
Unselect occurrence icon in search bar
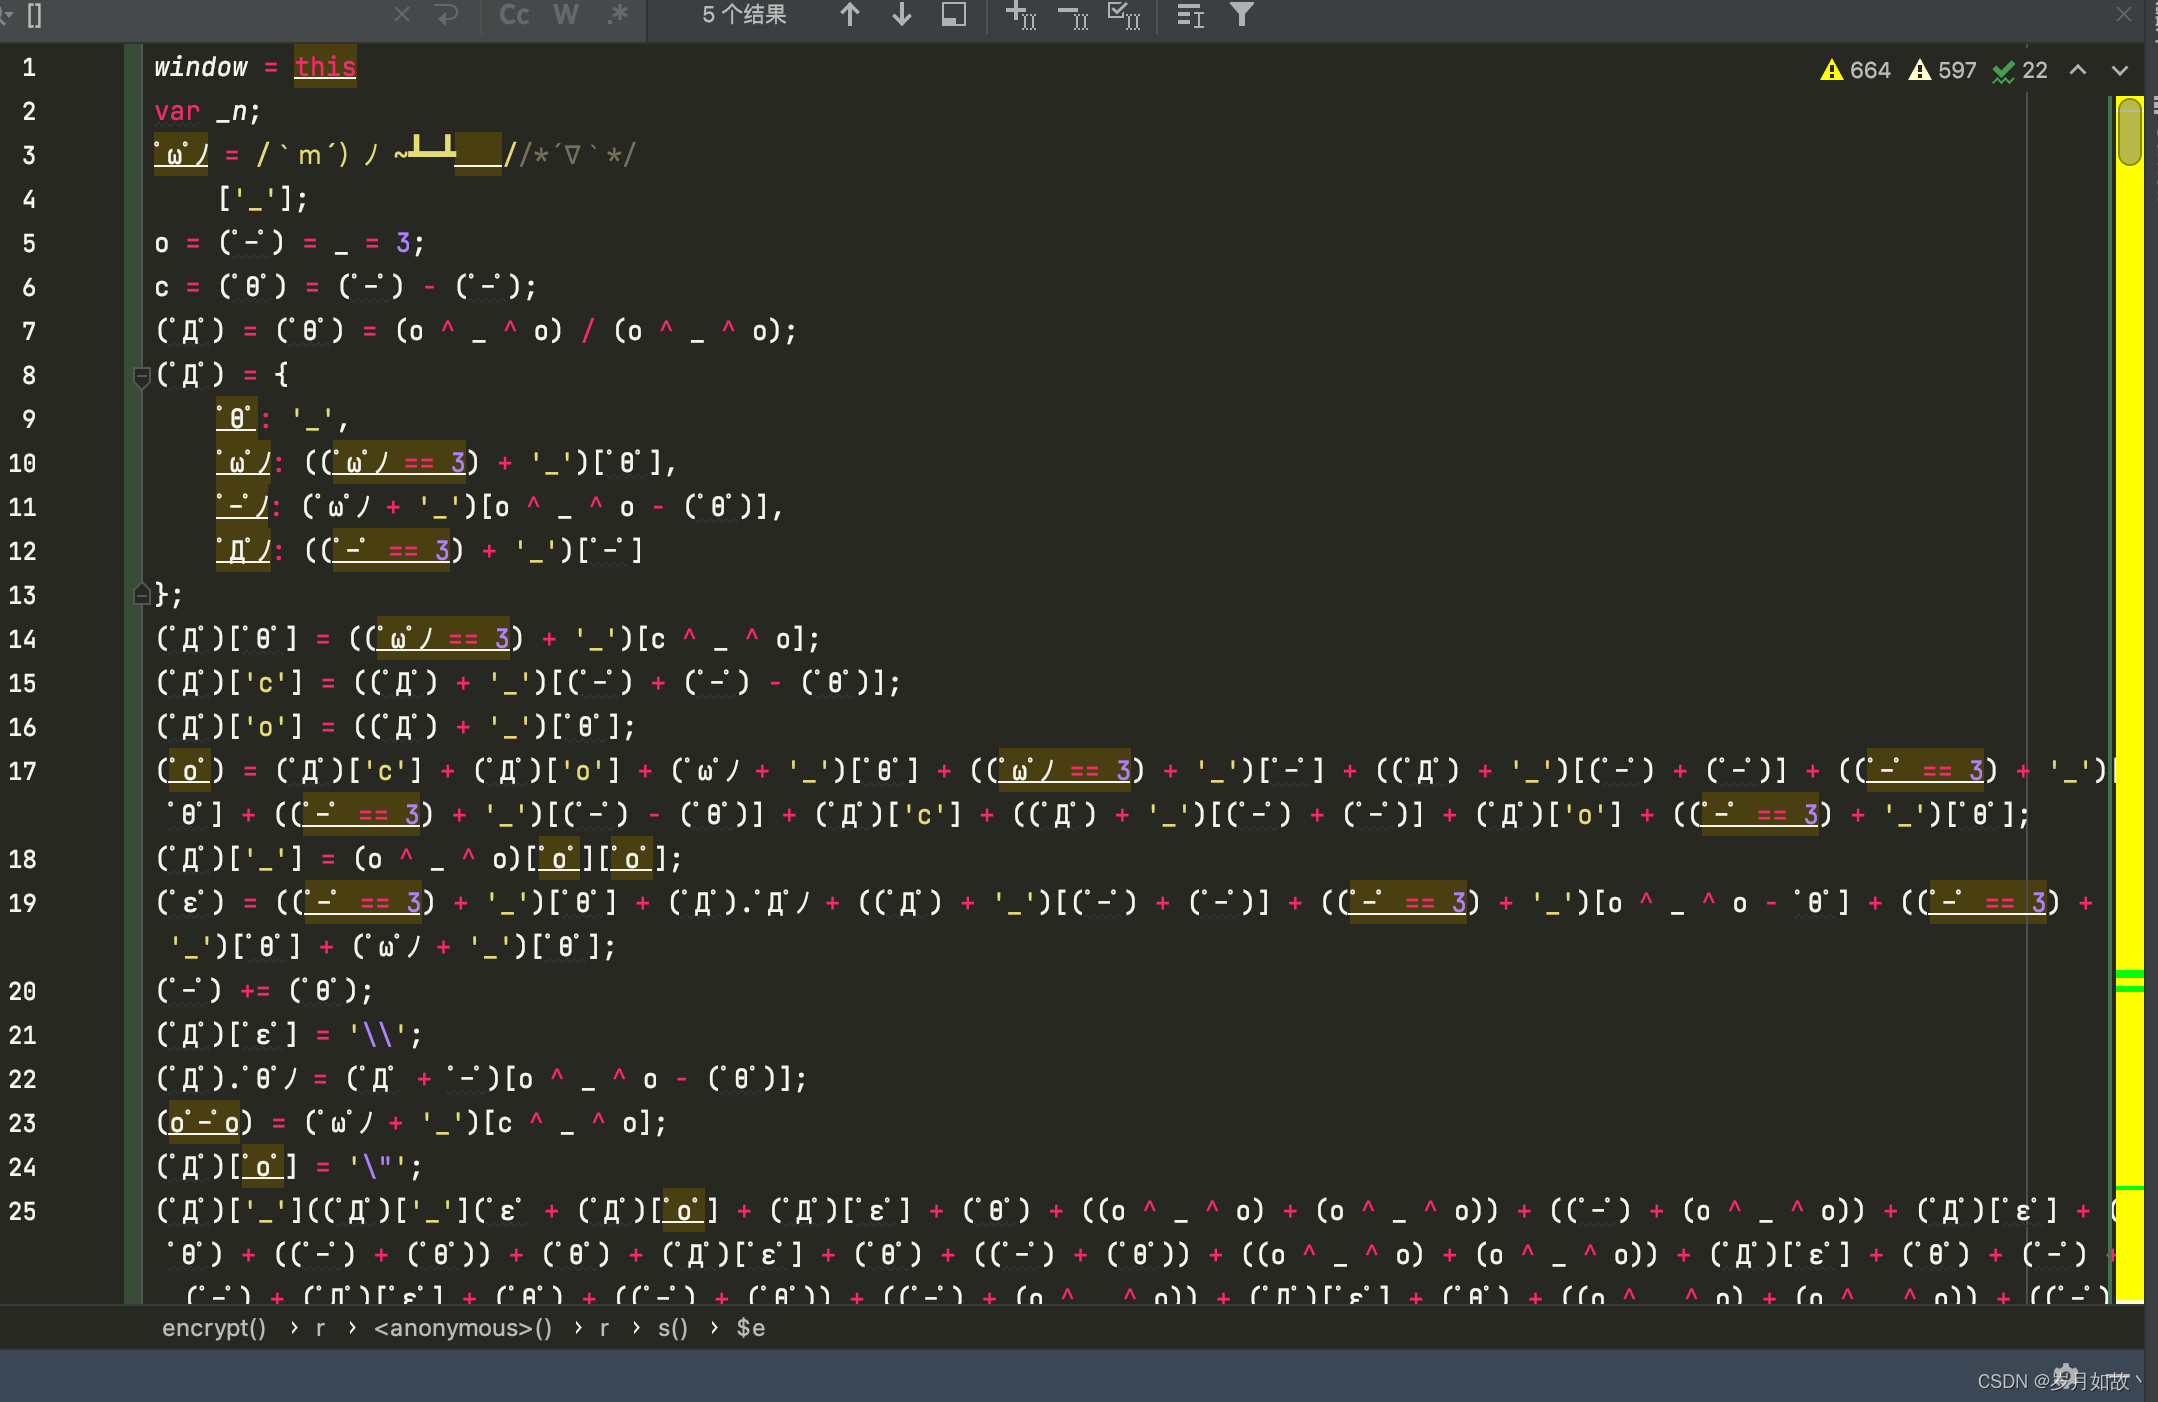pyautogui.click(x=1073, y=14)
